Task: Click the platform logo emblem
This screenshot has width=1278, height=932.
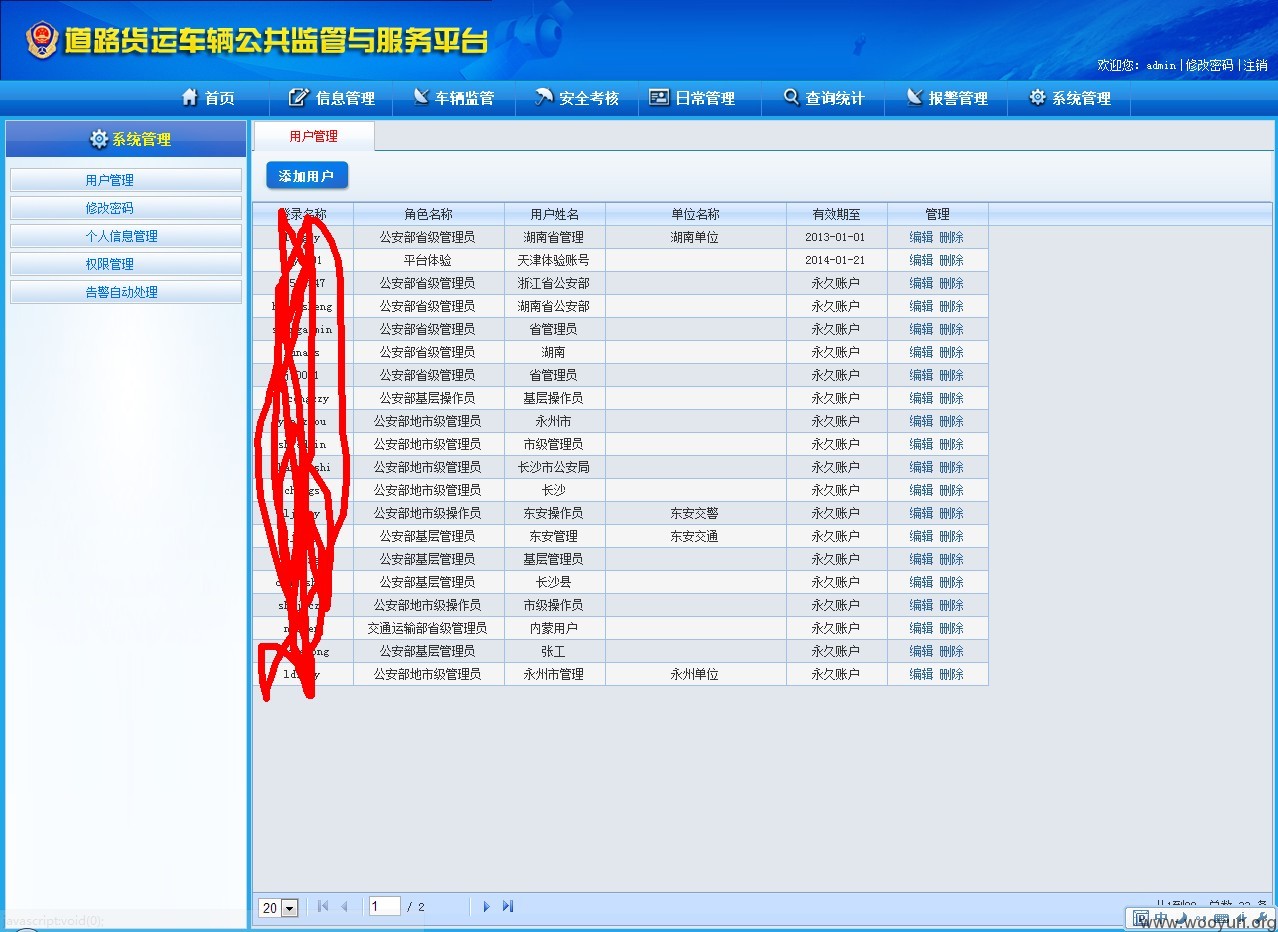Action: click(x=42, y=40)
